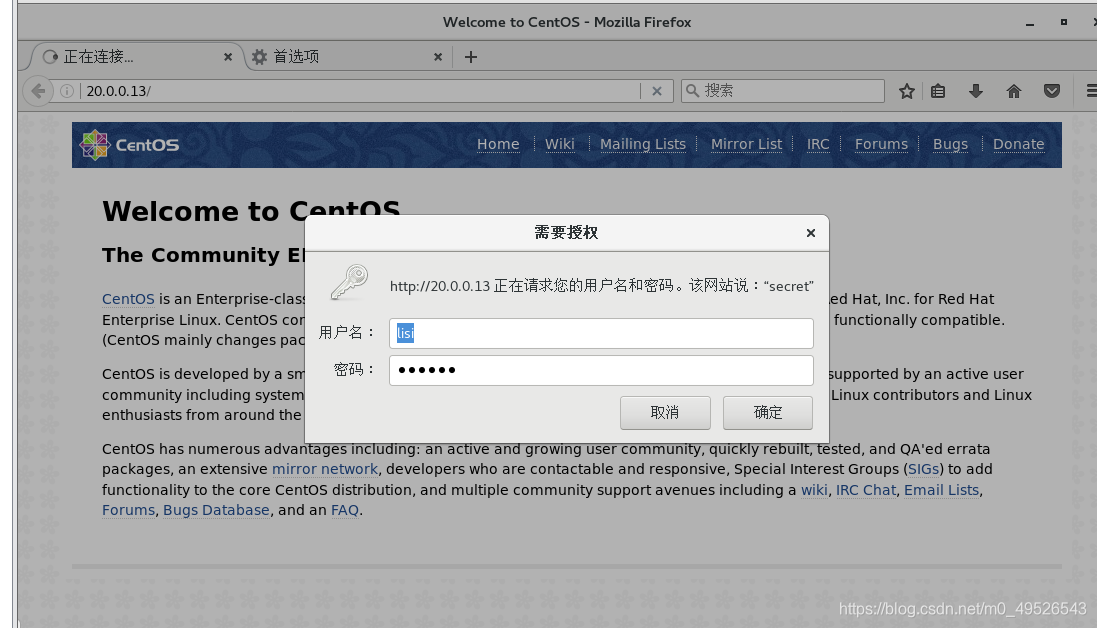Screen dimensions: 1097x628
Task: Open the Home link in CentOS banner
Action: (498, 144)
